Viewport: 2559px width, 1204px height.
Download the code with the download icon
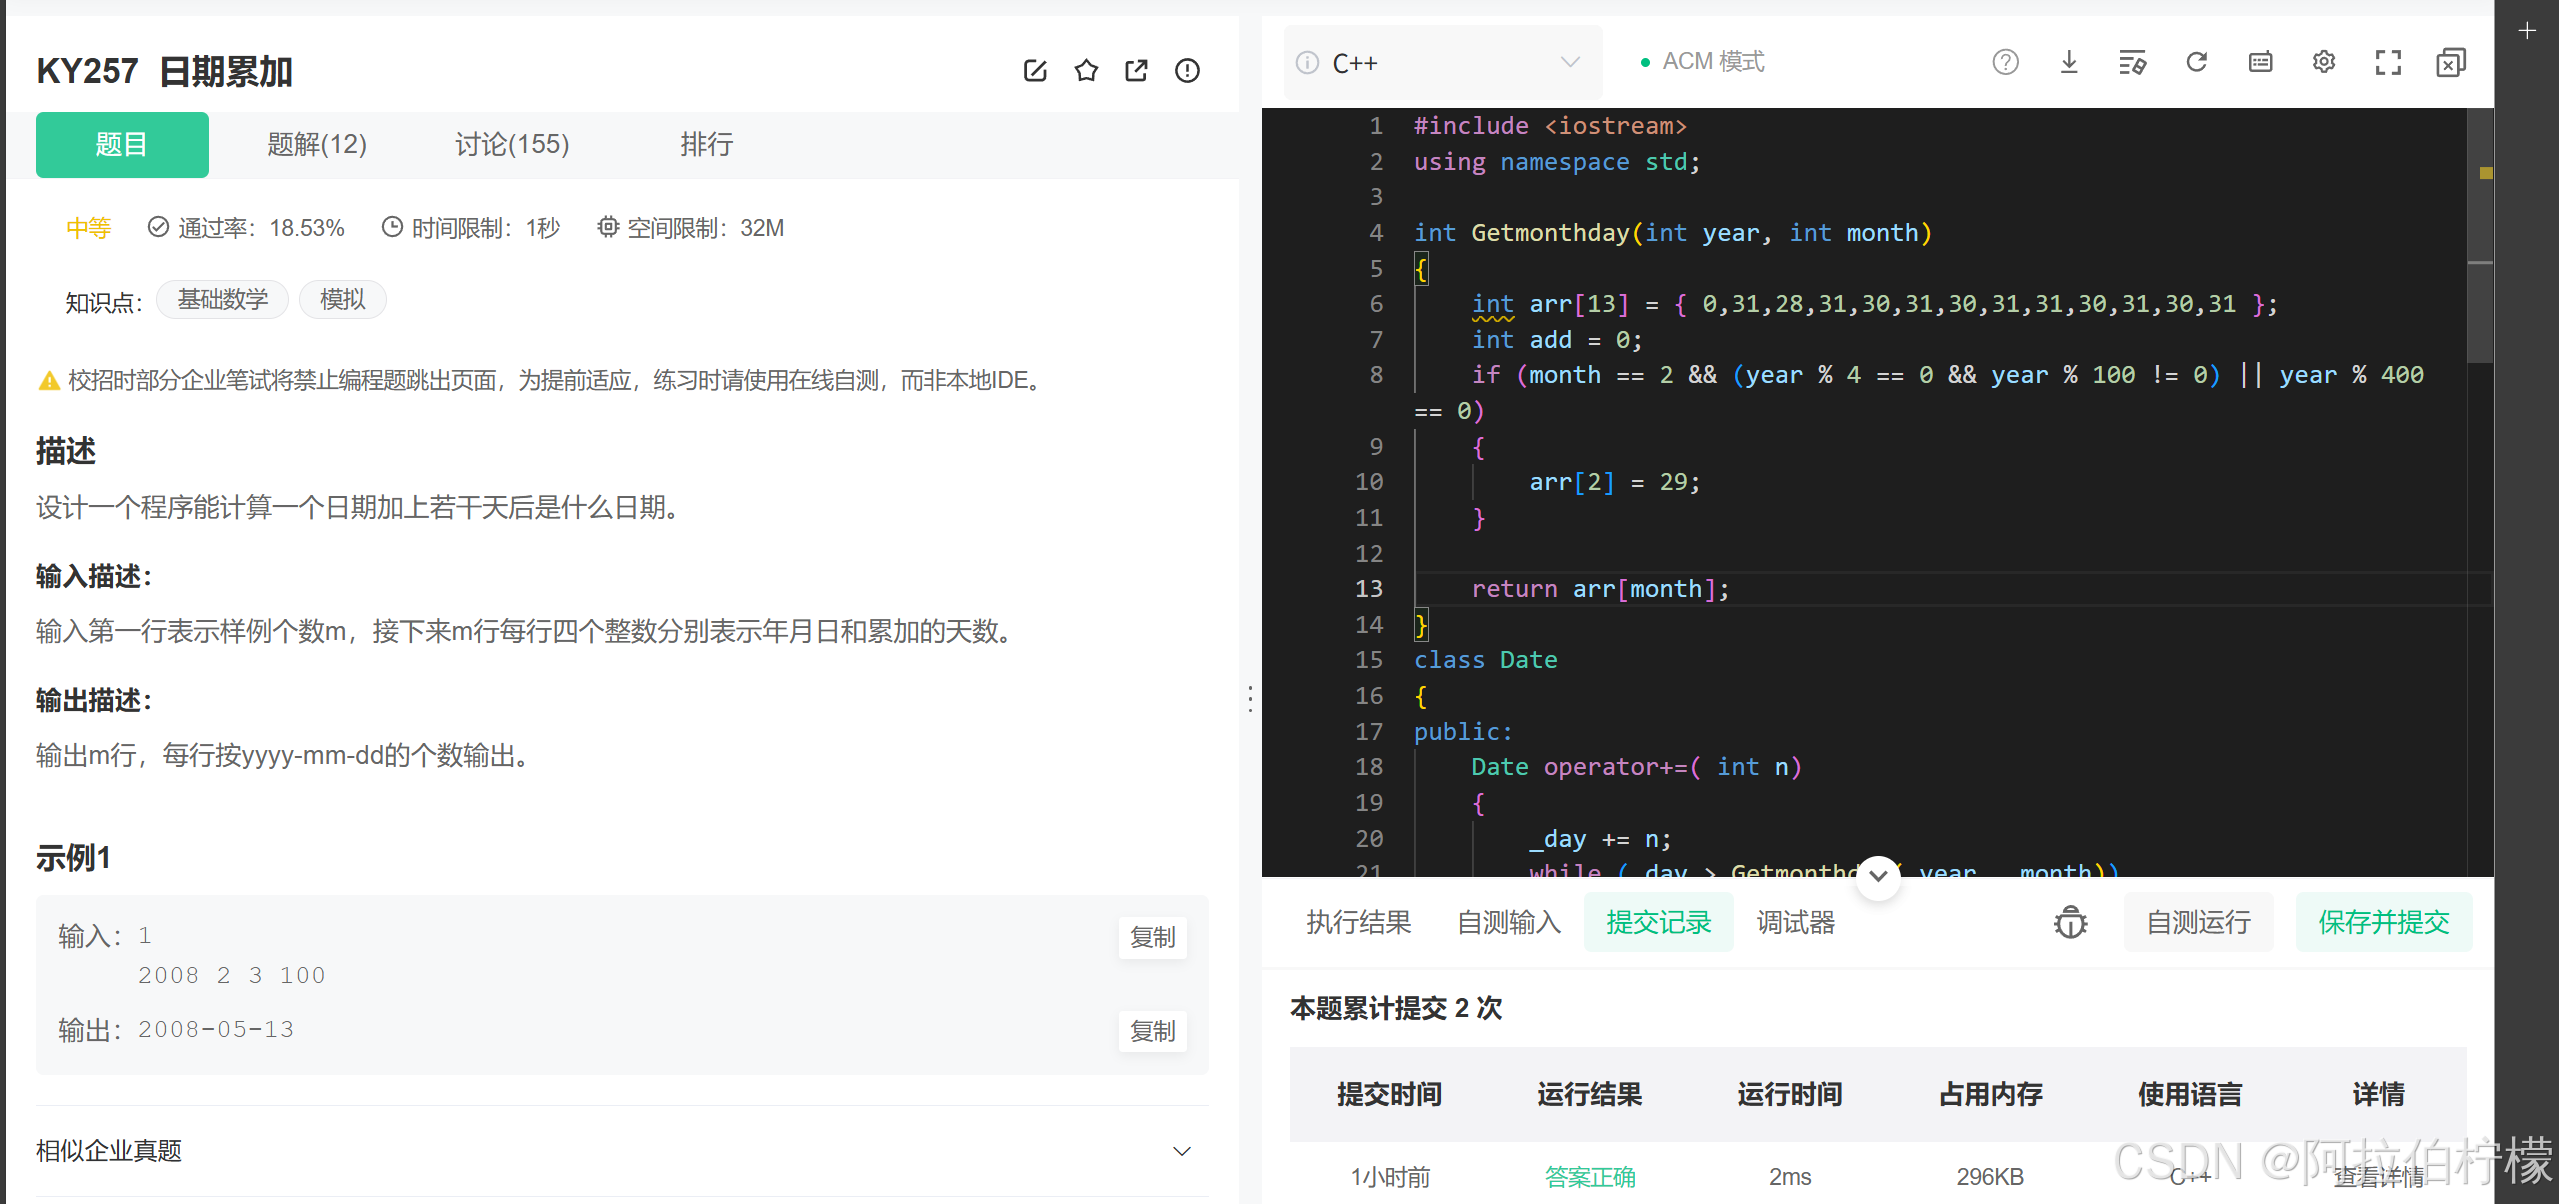point(2069,63)
